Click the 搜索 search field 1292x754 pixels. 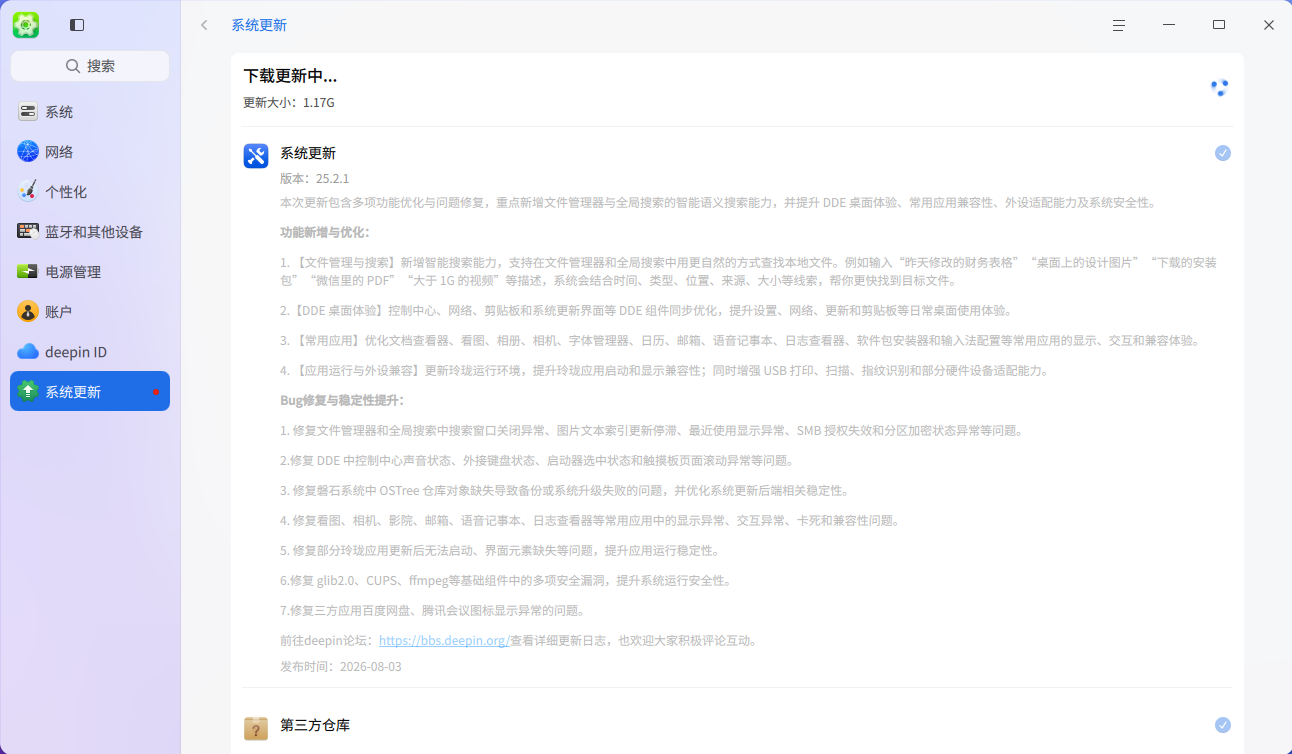click(x=90, y=66)
